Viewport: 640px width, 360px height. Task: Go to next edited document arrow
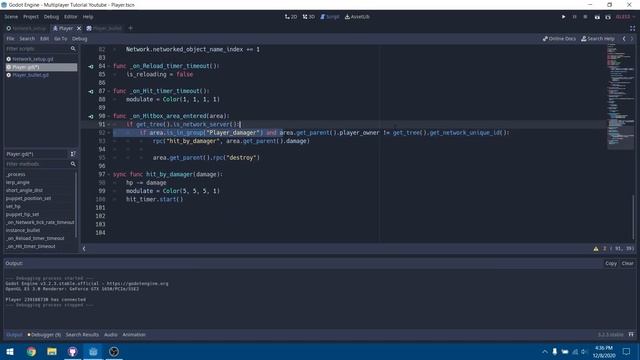click(x=632, y=39)
